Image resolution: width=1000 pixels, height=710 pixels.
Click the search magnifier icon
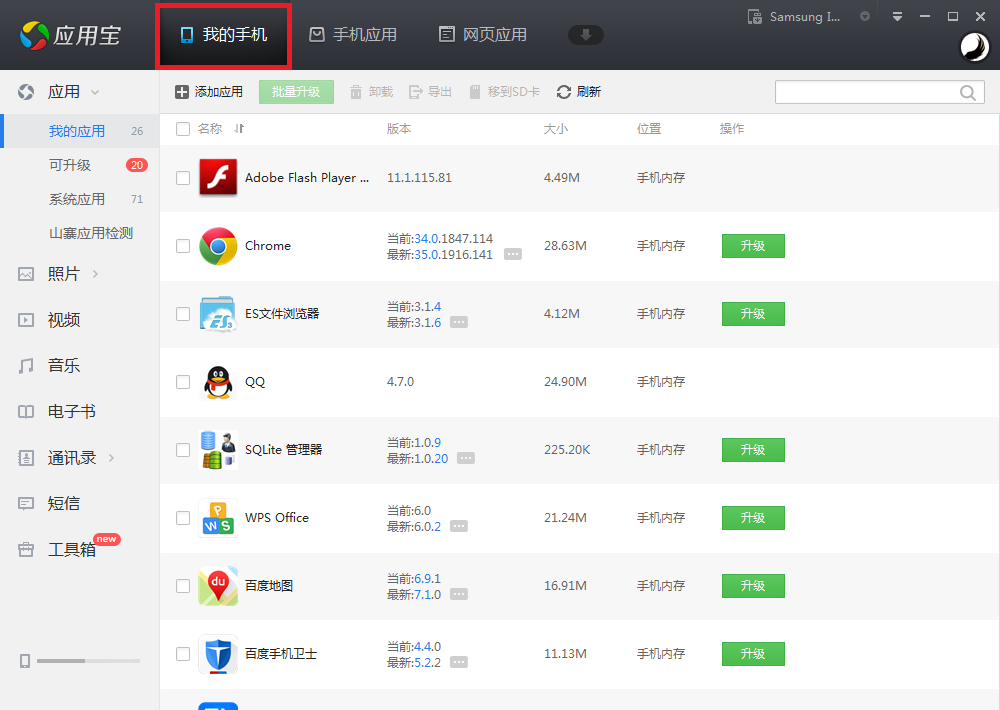[967, 92]
